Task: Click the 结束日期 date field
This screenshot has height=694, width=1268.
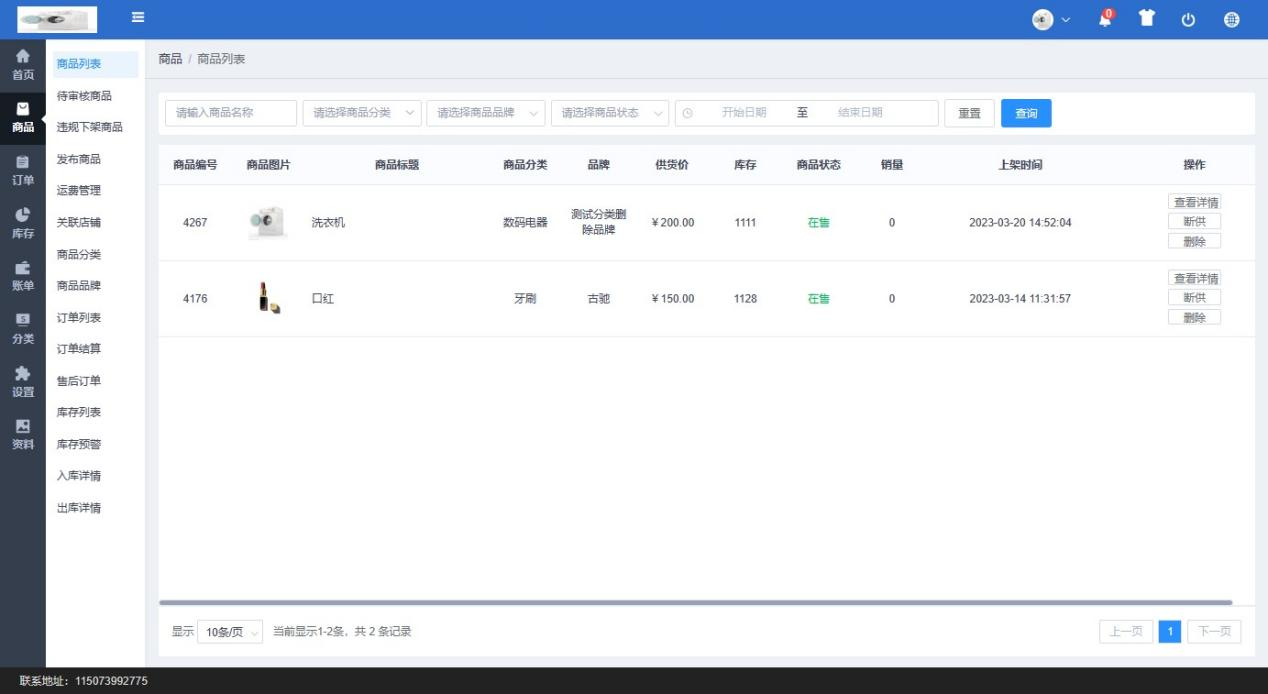Action: (x=860, y=113)
